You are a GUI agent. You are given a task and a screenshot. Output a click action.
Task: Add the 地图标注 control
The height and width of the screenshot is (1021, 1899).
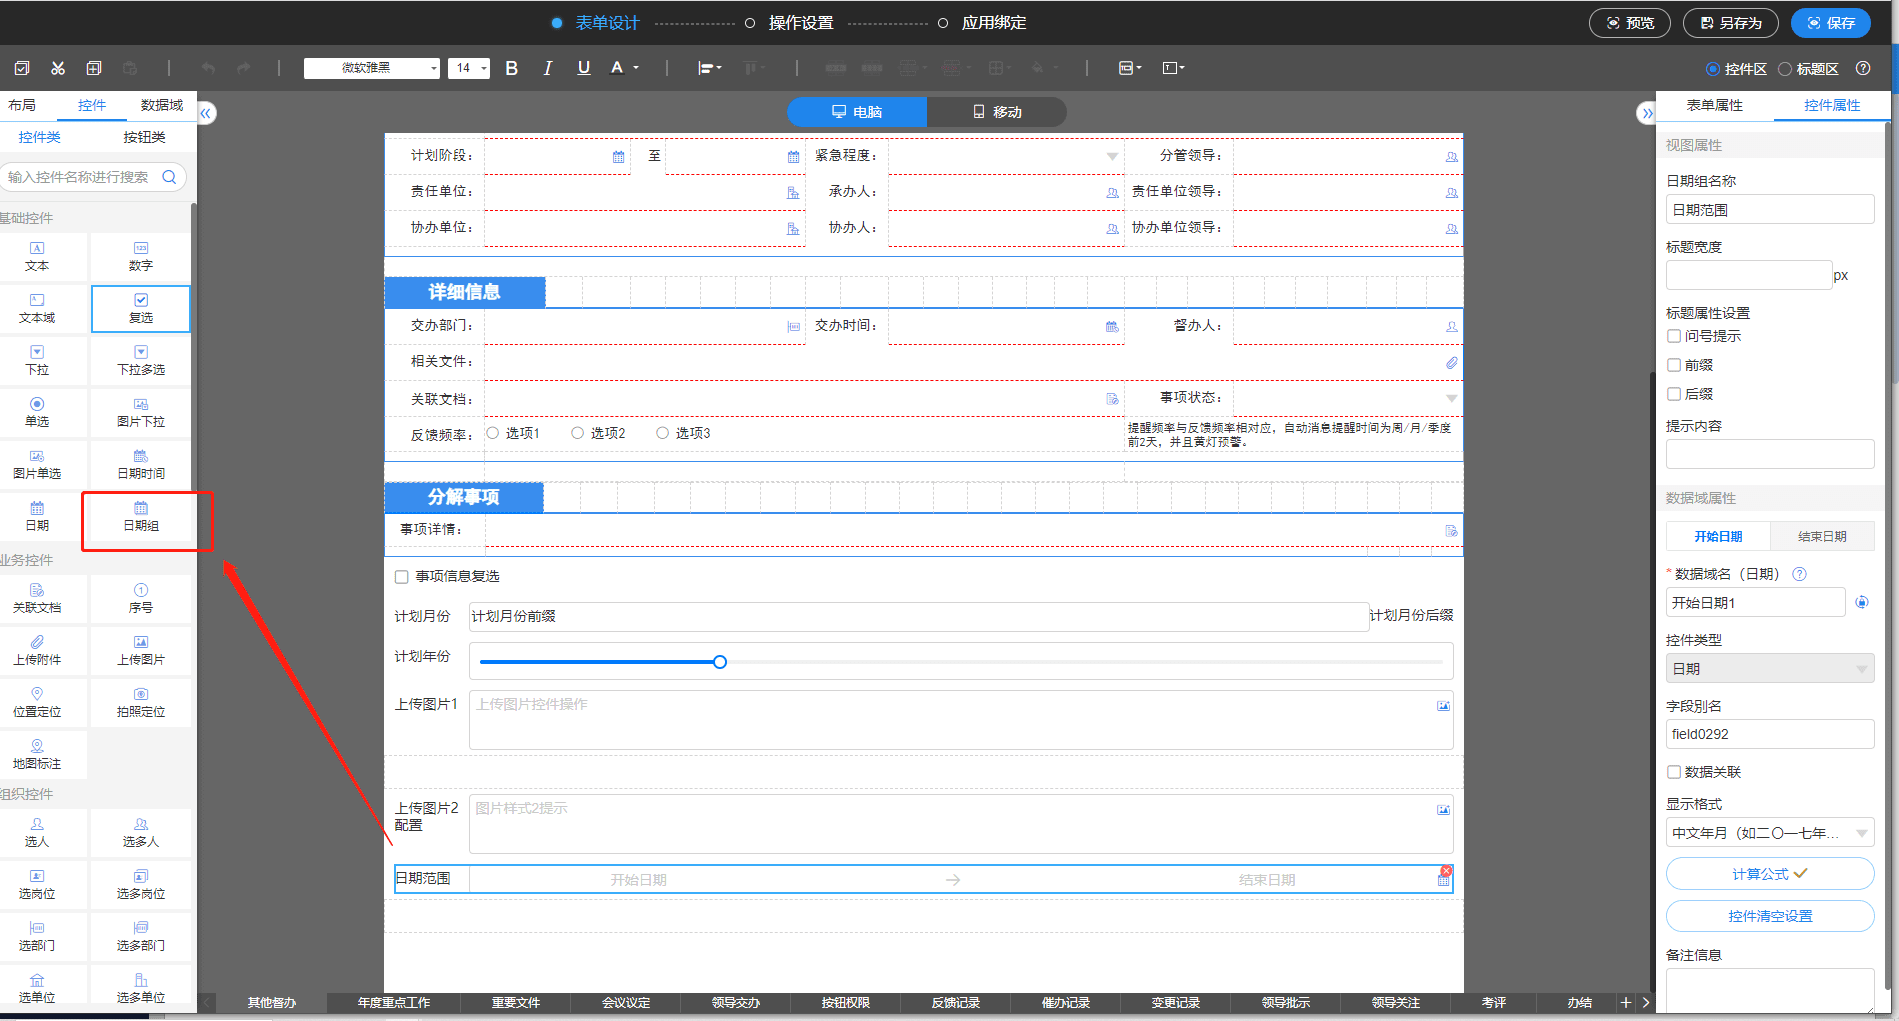click(37, 755)
